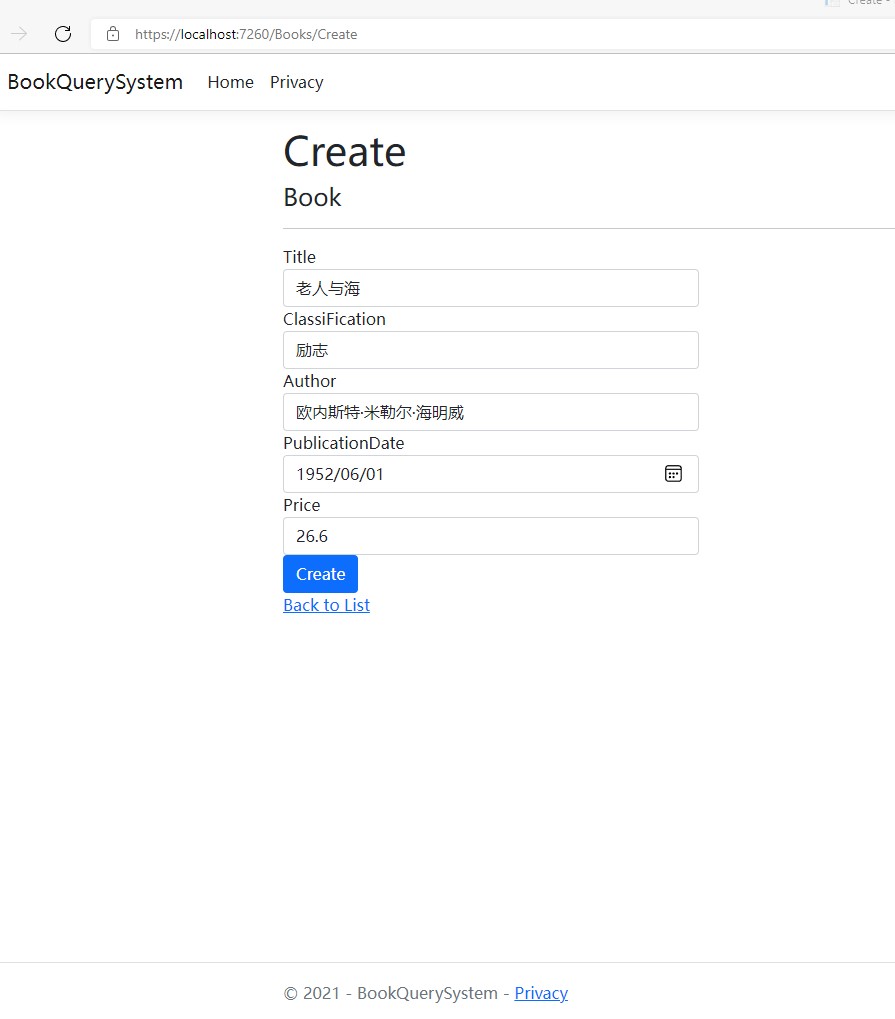Select the PublicationDate date field
This screenshot has height=1019, width=895.
pyautogui.click(x=491, y=474)
